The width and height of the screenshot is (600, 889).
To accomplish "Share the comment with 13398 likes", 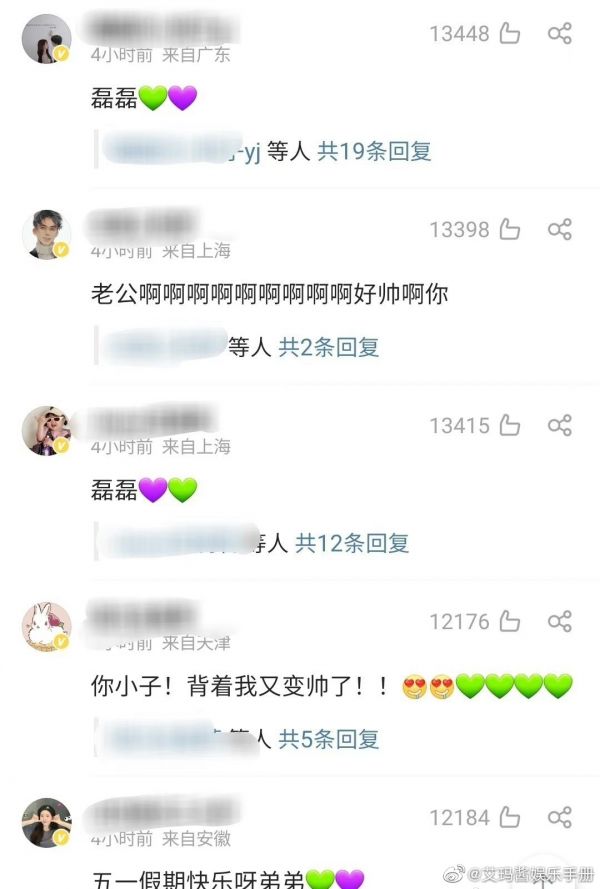I will (x=560, y=230).
